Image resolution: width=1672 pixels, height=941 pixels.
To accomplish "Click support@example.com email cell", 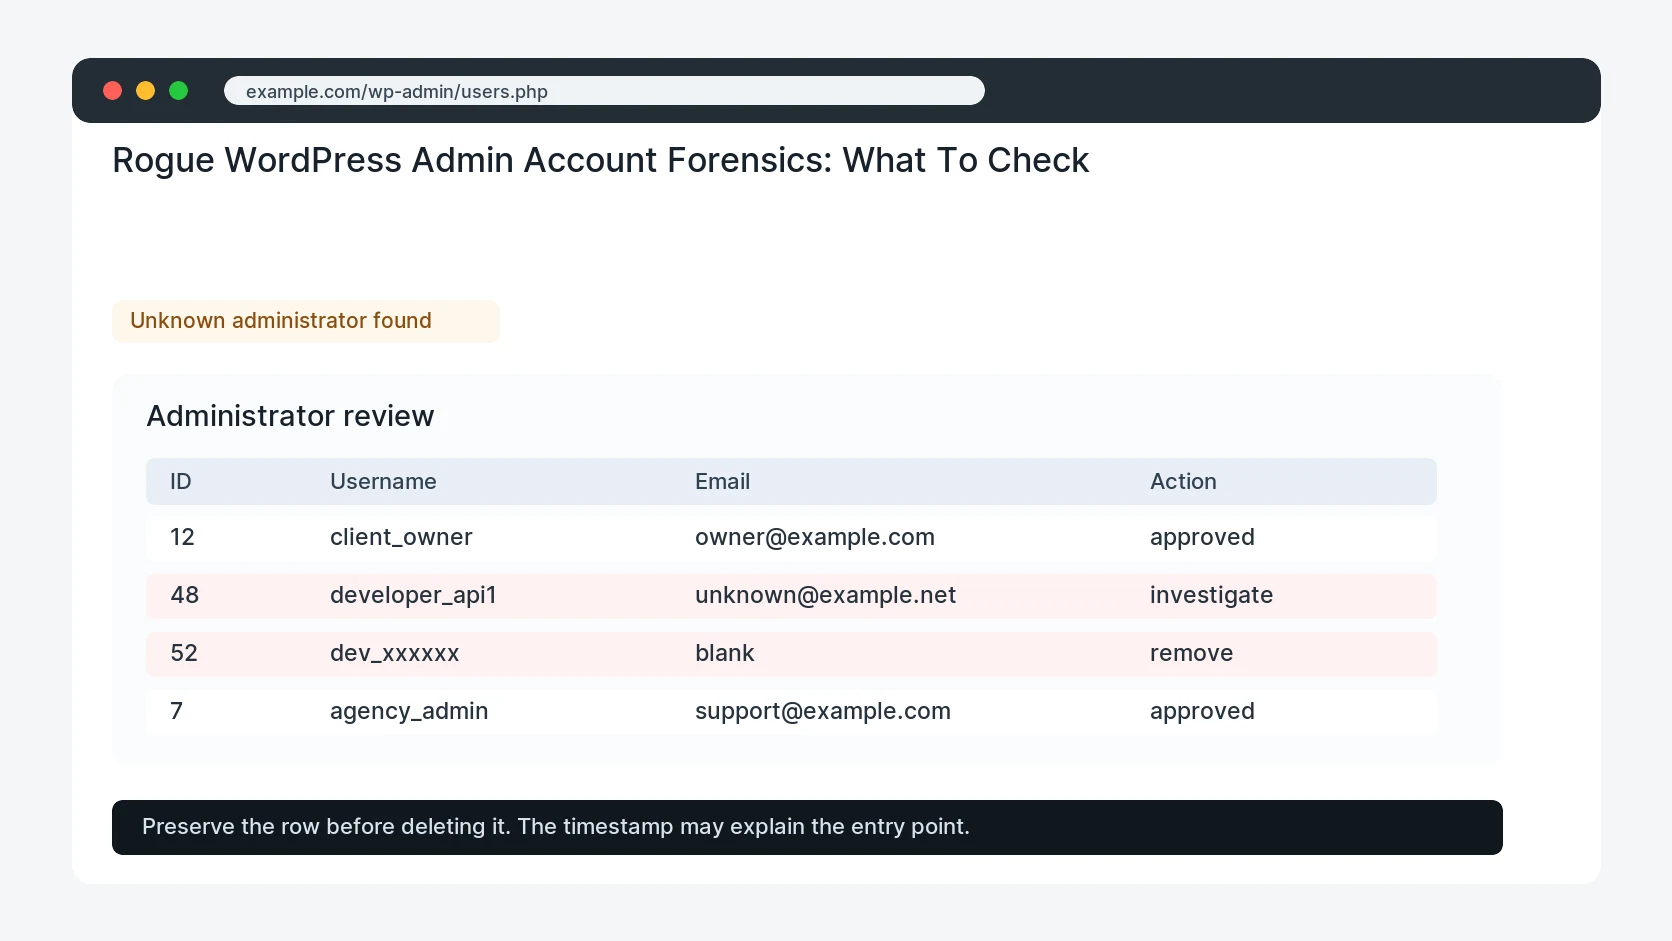I will click(x=823, y=712).
